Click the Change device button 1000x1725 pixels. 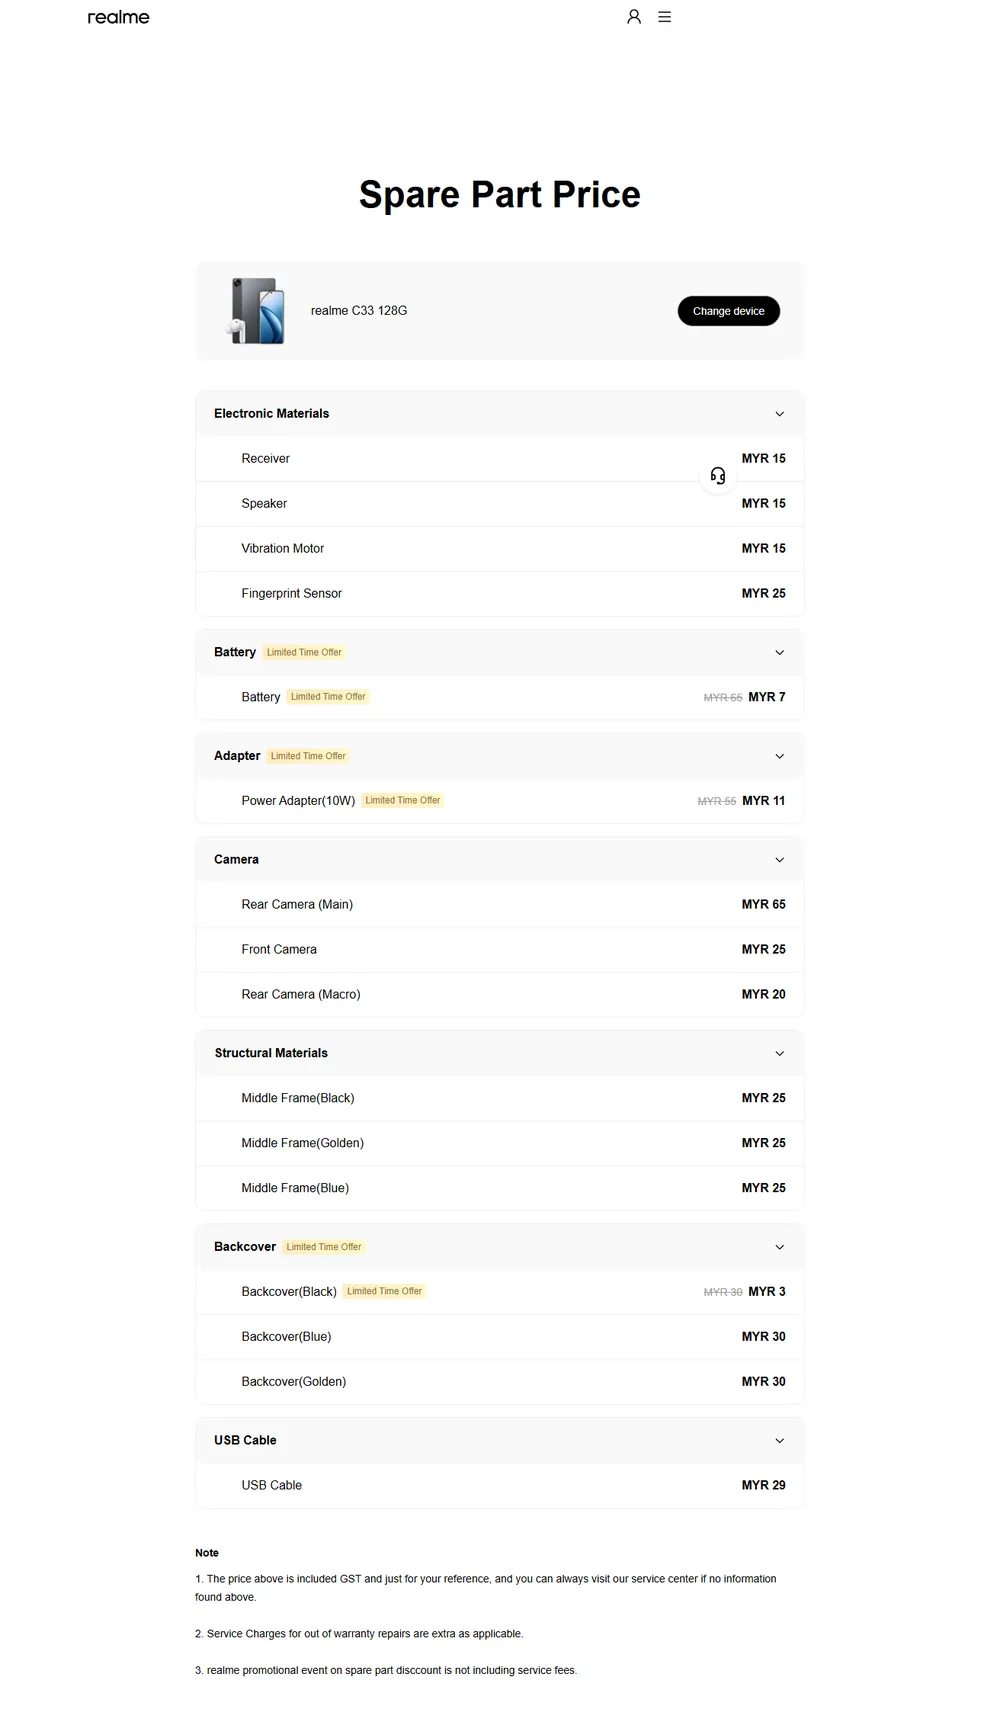(x=729, y=311)
